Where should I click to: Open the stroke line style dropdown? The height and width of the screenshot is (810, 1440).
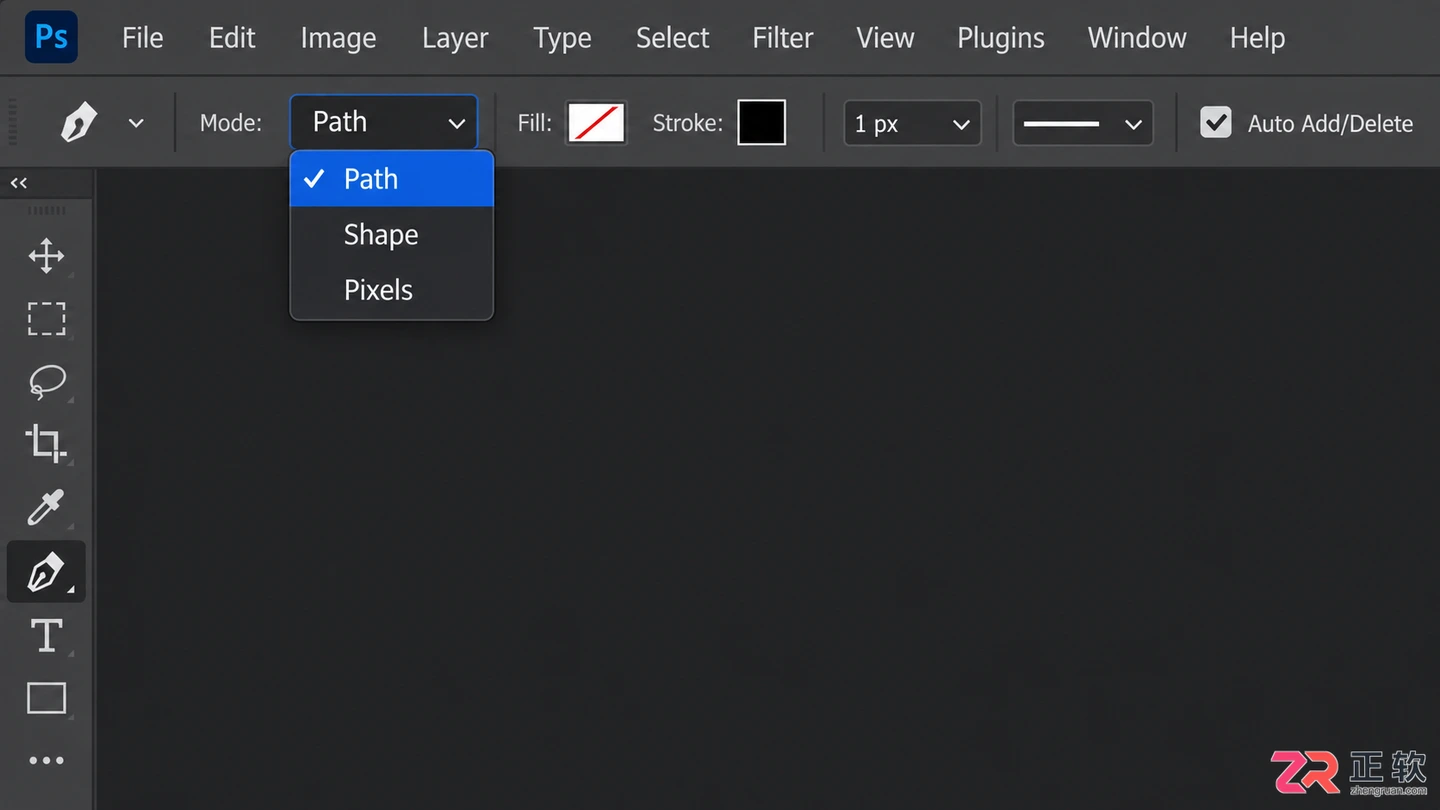pos(1083,124)
